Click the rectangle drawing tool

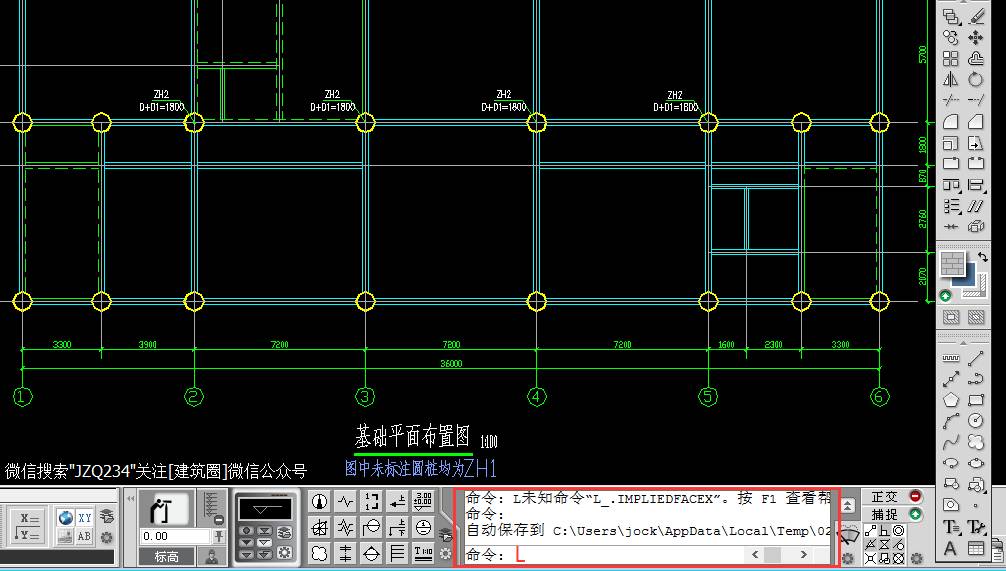coord(976,400)
